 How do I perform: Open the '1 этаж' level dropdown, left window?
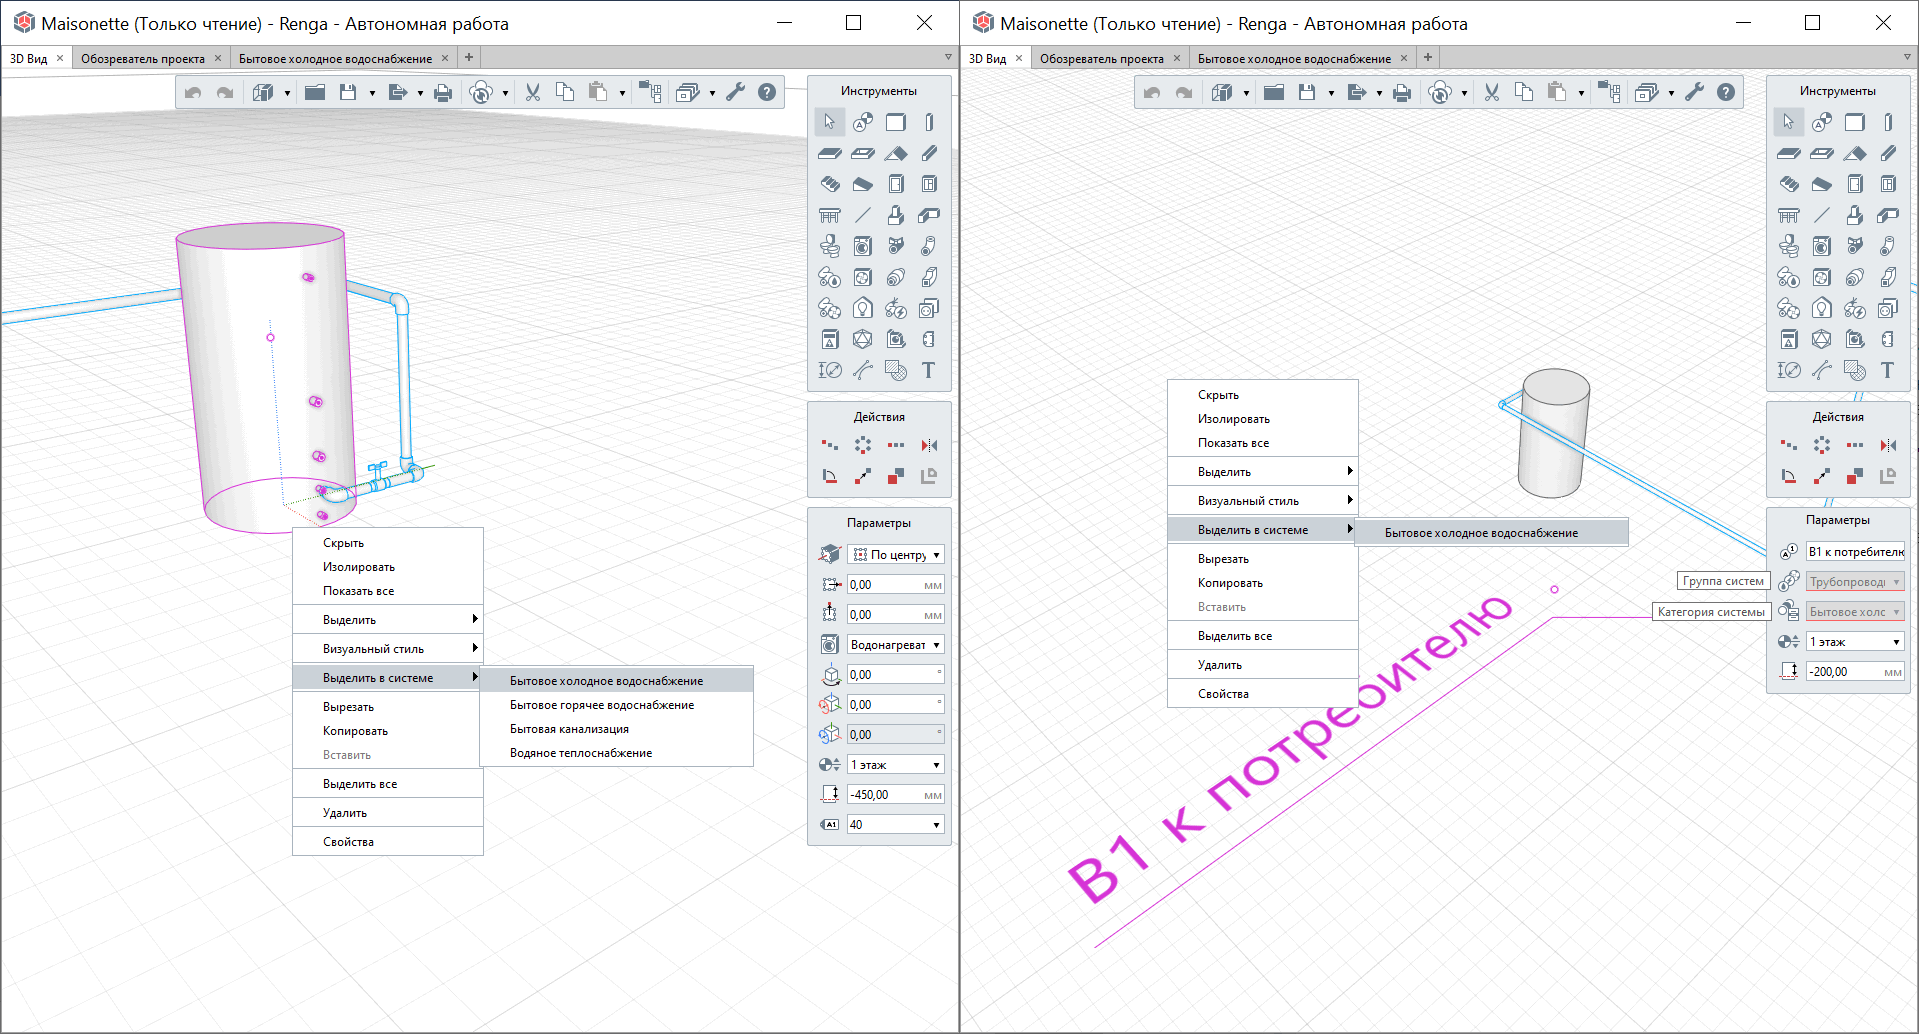[896, 765]
